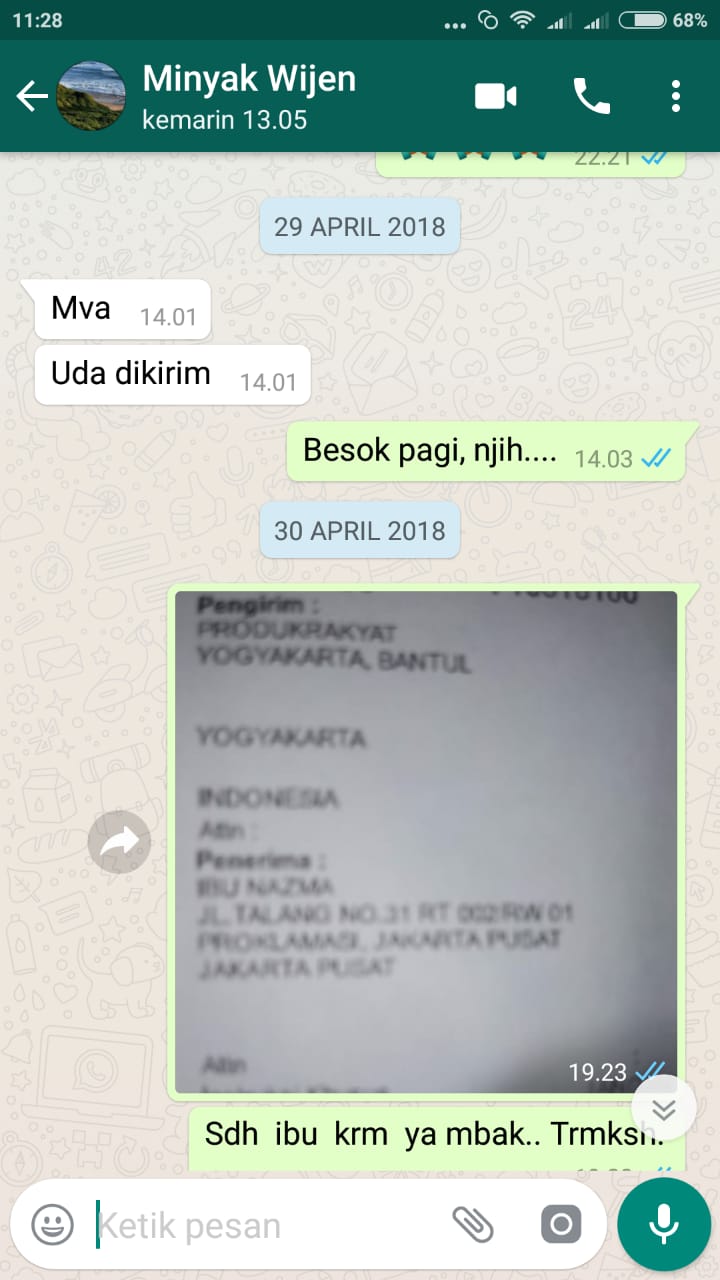Open the camera from message bar
The height and width of the screenshot is (1280, 720).
(560, 1225)
